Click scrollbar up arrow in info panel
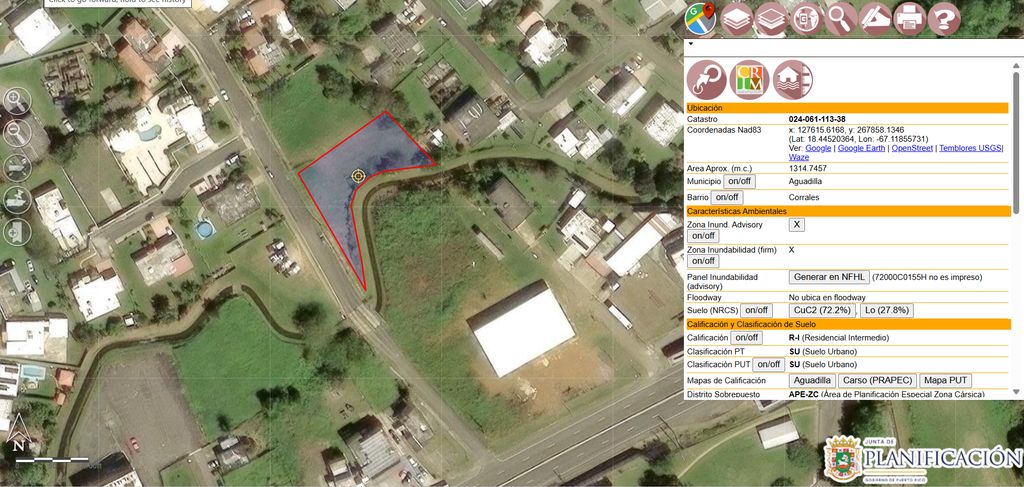This screenshot has width=1024, height=487. [1017, 65]
